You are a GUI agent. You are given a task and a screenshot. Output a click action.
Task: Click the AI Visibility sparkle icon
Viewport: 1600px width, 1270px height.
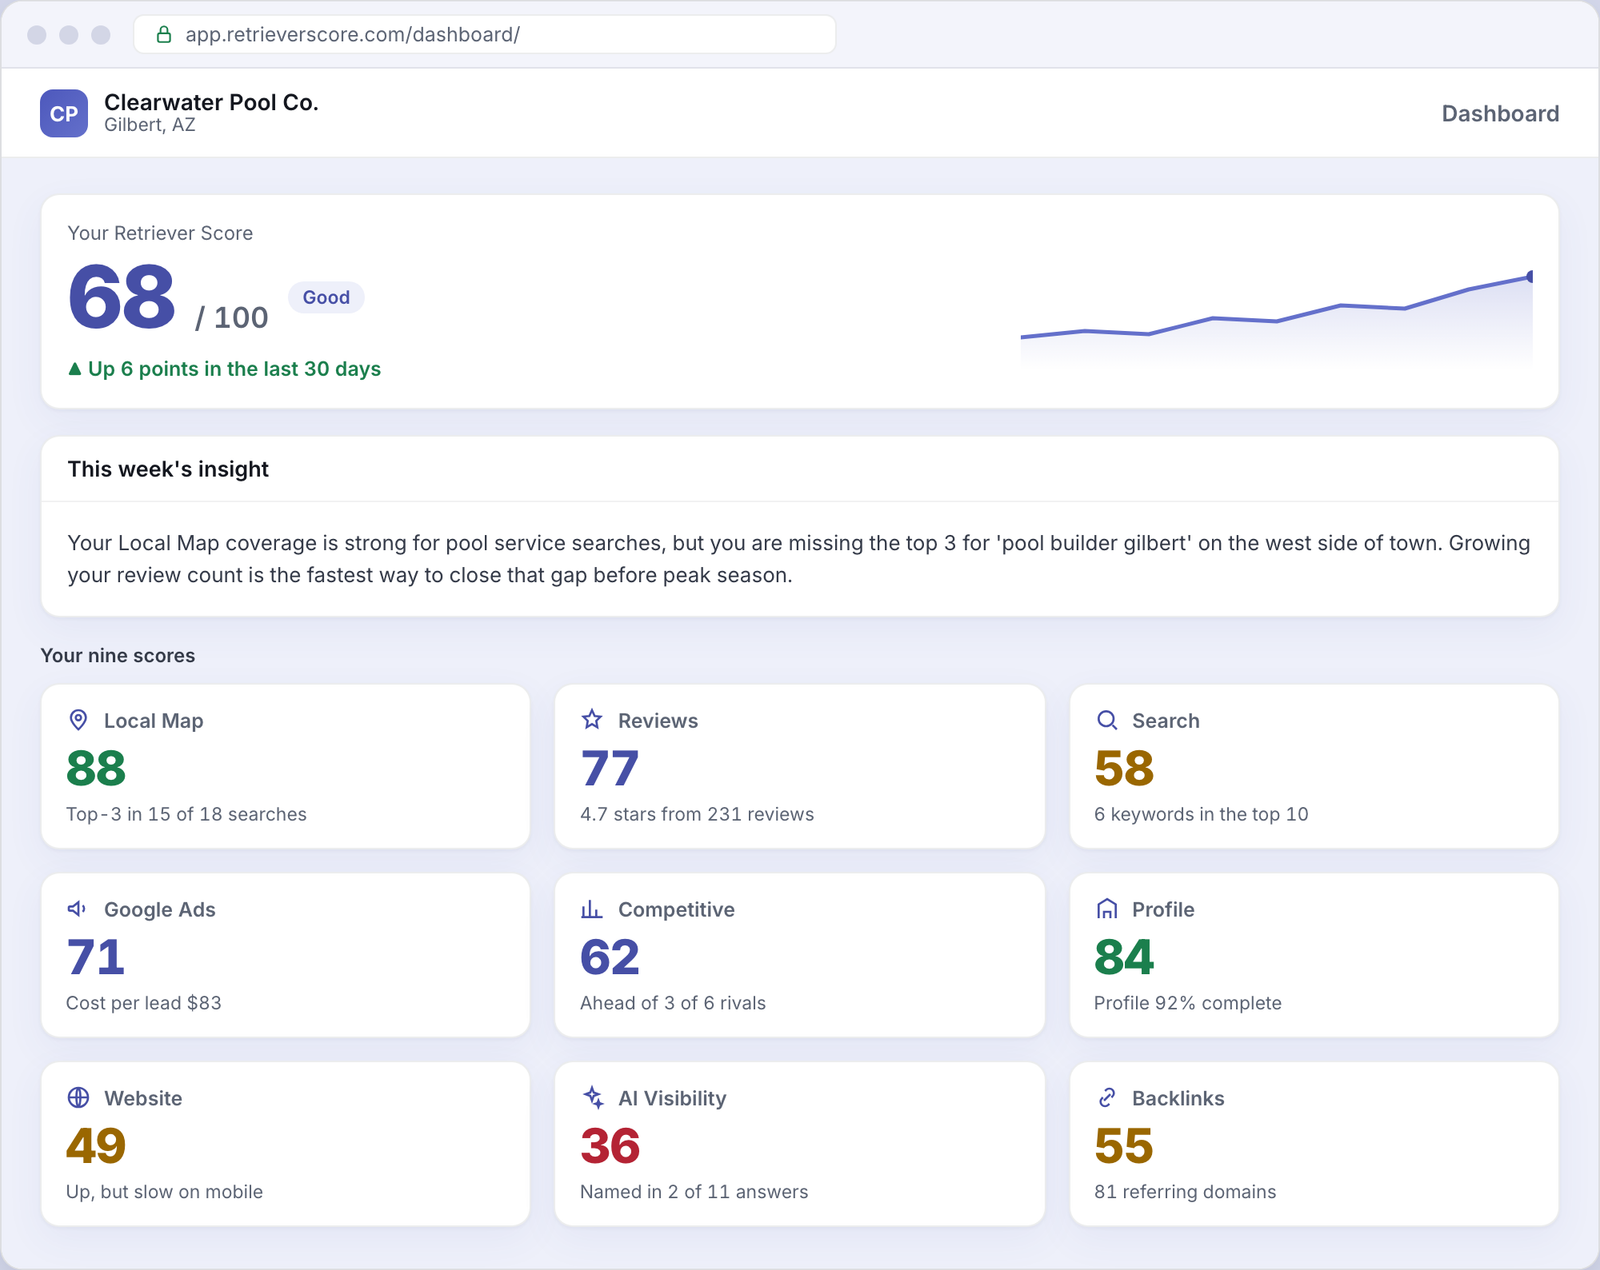[592, 1098]
